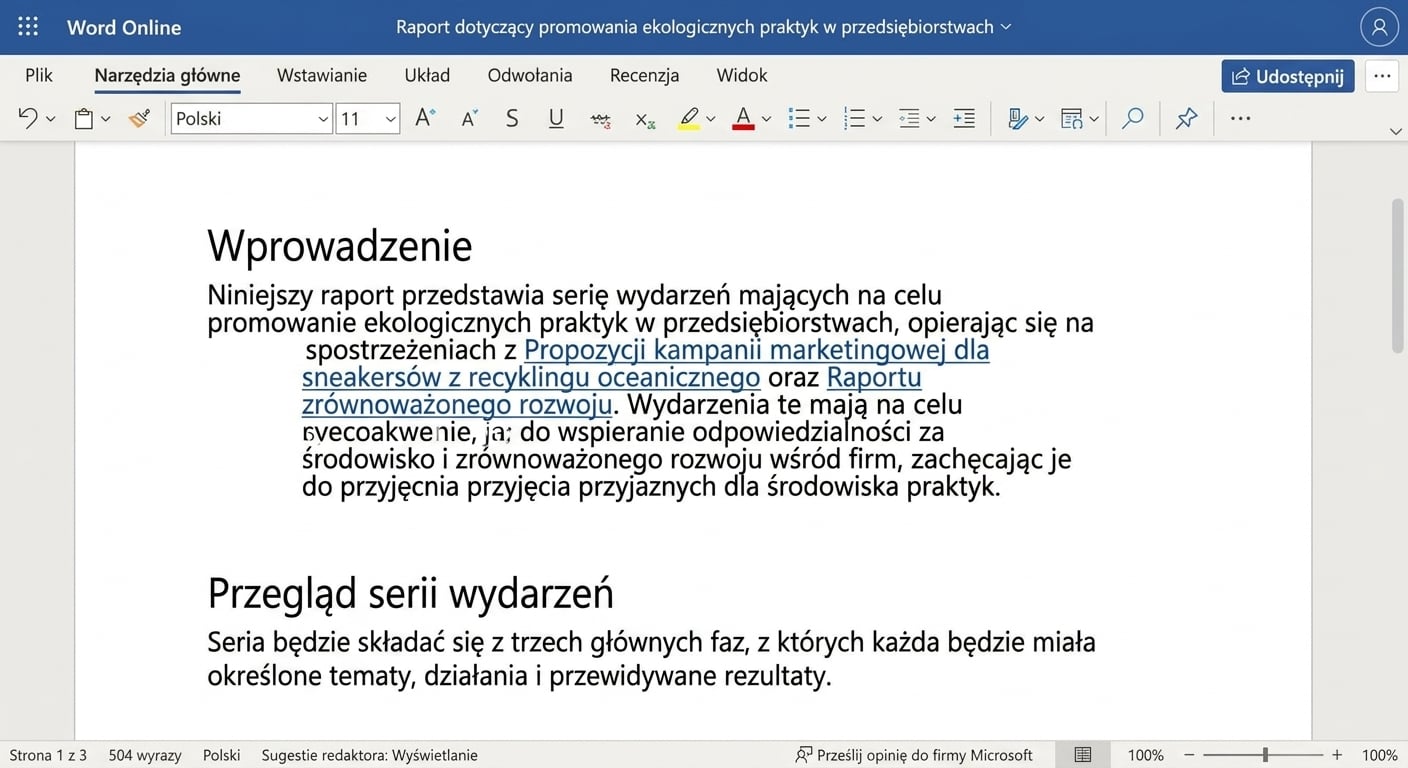The image size is (1408, 768).
Task: Click the 100% value right of the zoom slider
Action: pyautogui.click(x=1379, y=755)
